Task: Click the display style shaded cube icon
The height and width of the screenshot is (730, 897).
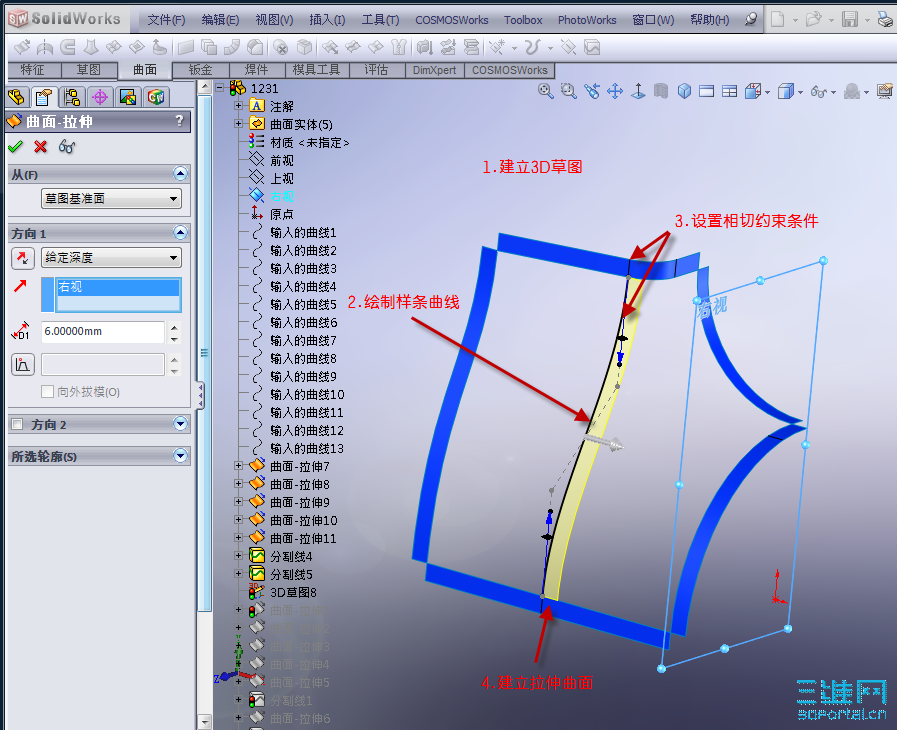Action: 786,91
